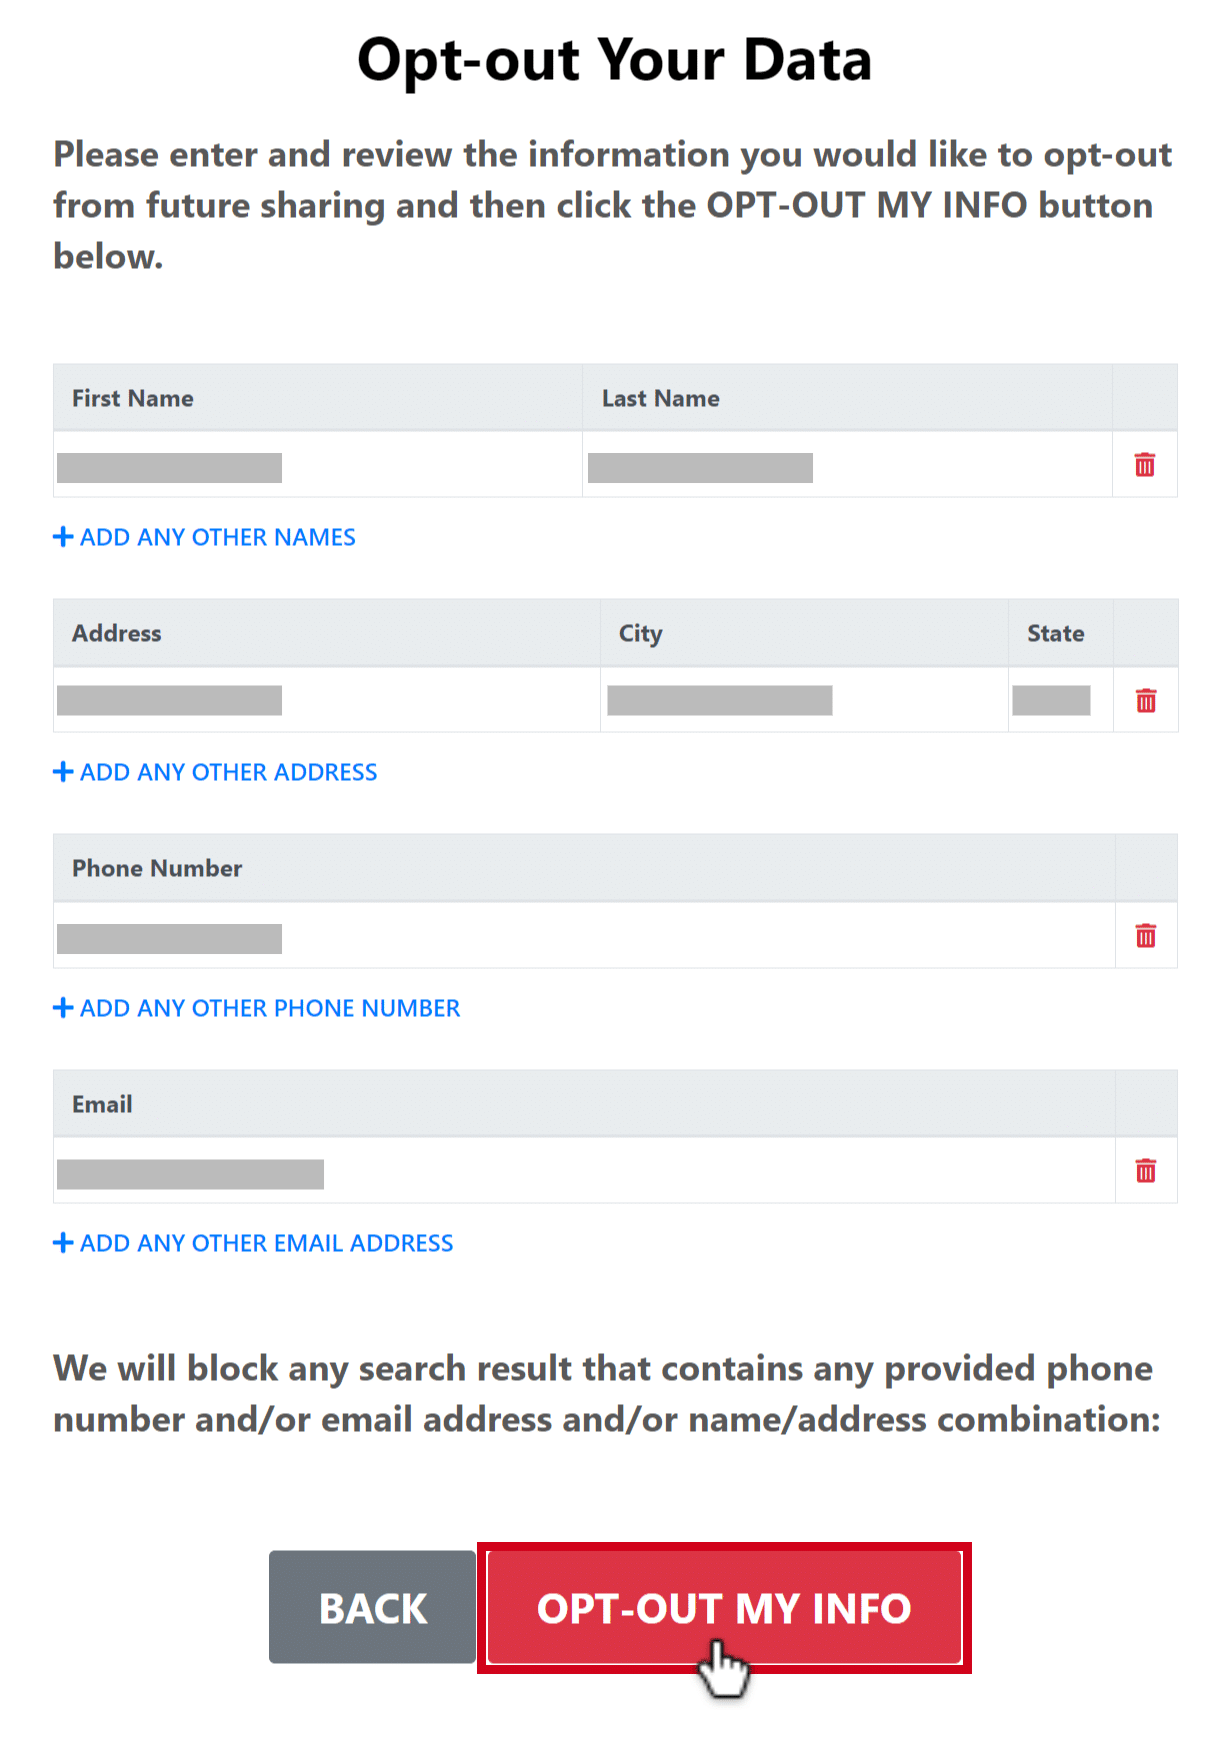The height and width of the screenshot is (1753, 1215).
Task: Delete the name row with trash icon
Action: (1144, 465)
